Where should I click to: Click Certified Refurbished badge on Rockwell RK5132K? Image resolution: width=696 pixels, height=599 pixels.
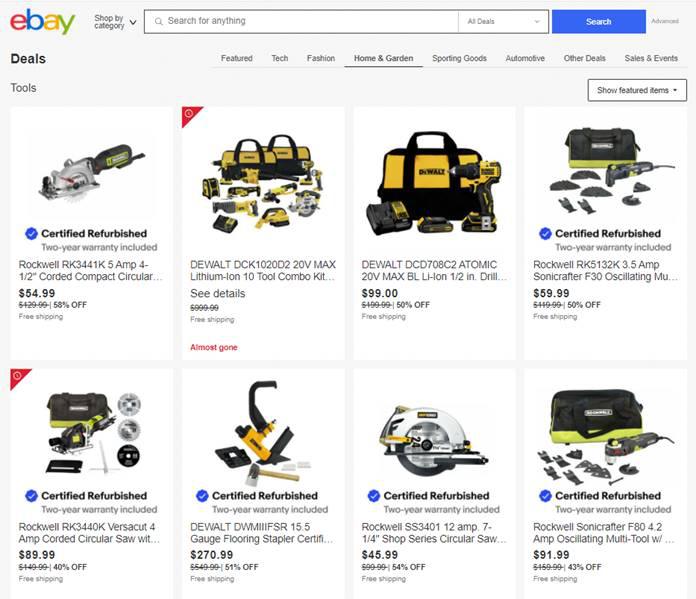point(601,234)
